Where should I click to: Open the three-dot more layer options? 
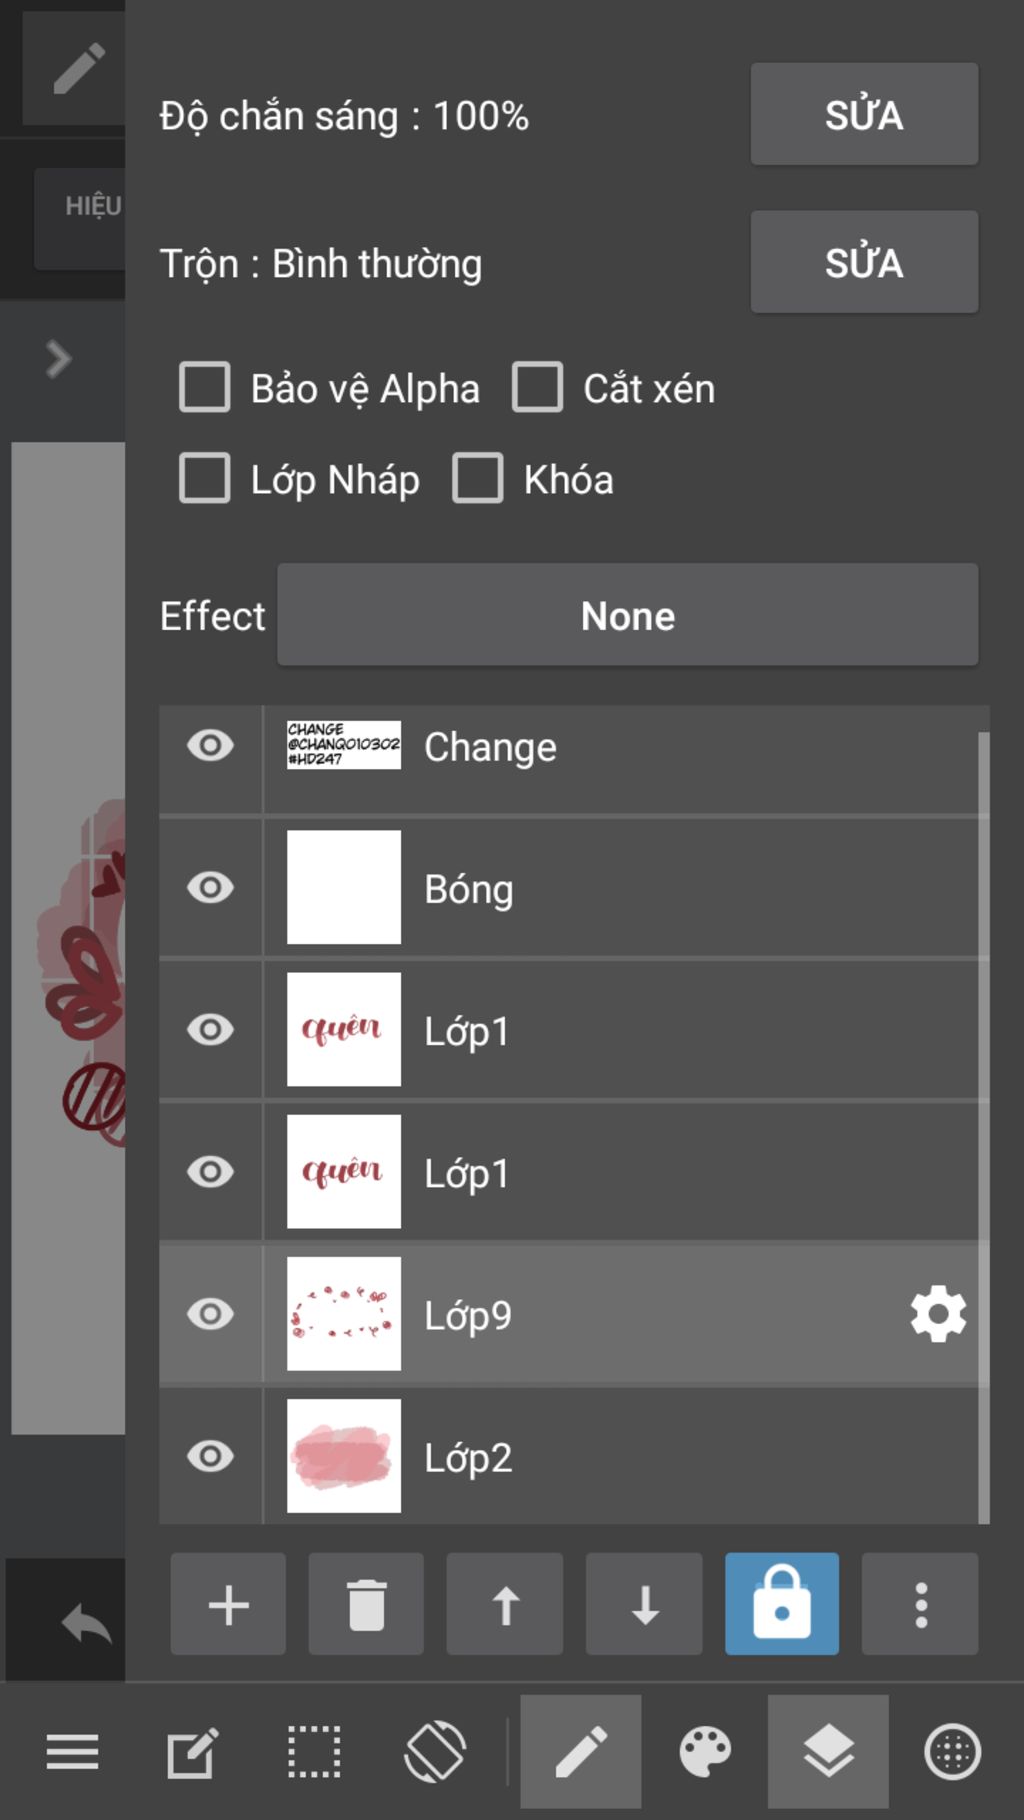click(920, 1604)
